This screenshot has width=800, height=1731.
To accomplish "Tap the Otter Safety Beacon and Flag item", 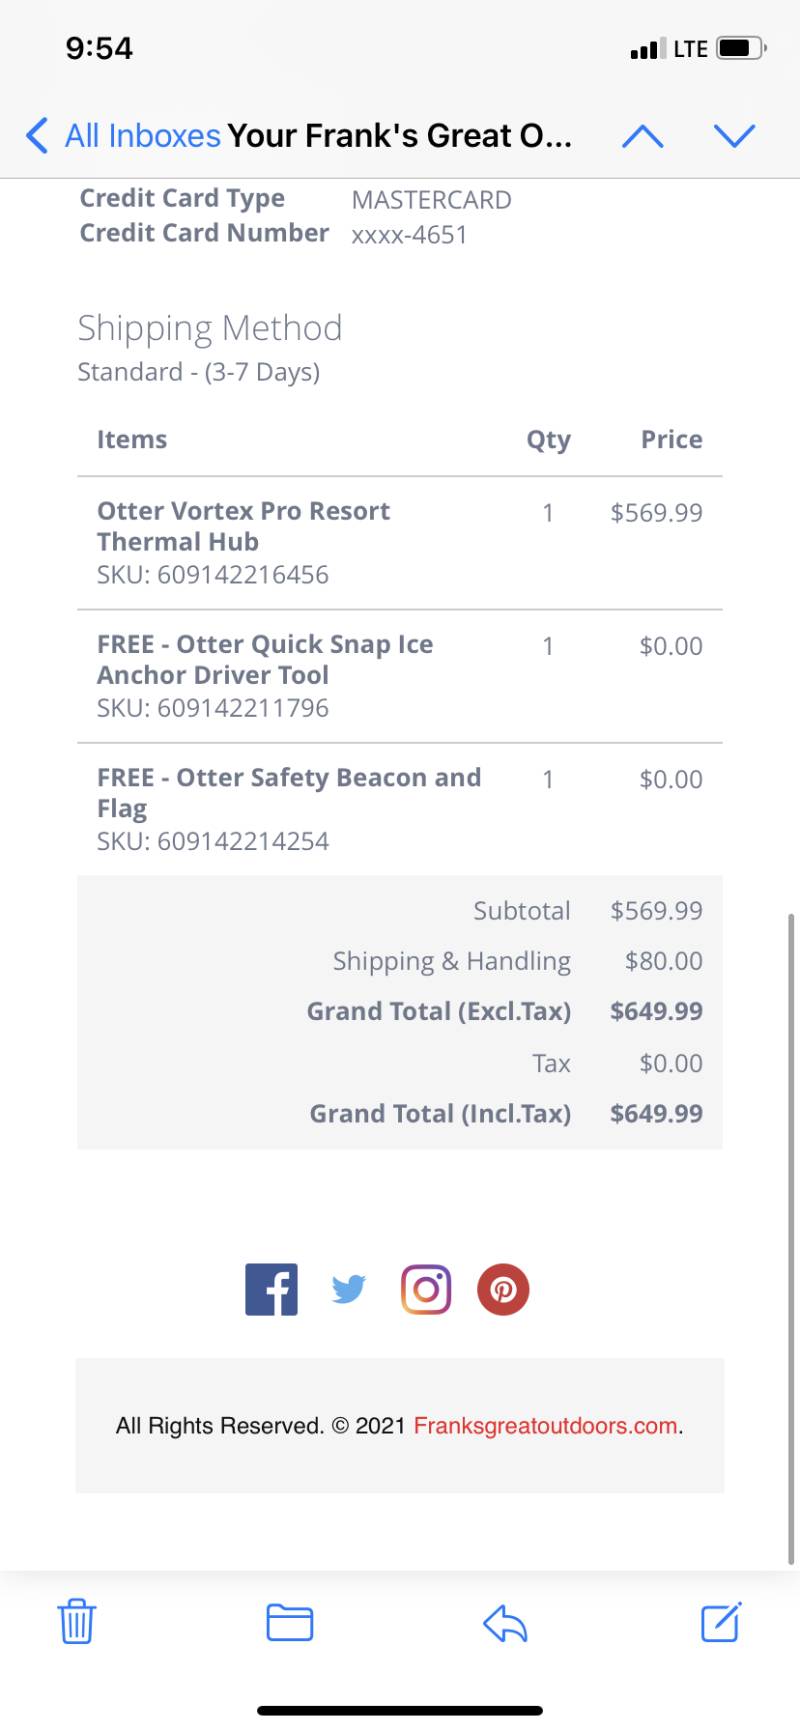I will pyautogui.click(x=289, y=793).
